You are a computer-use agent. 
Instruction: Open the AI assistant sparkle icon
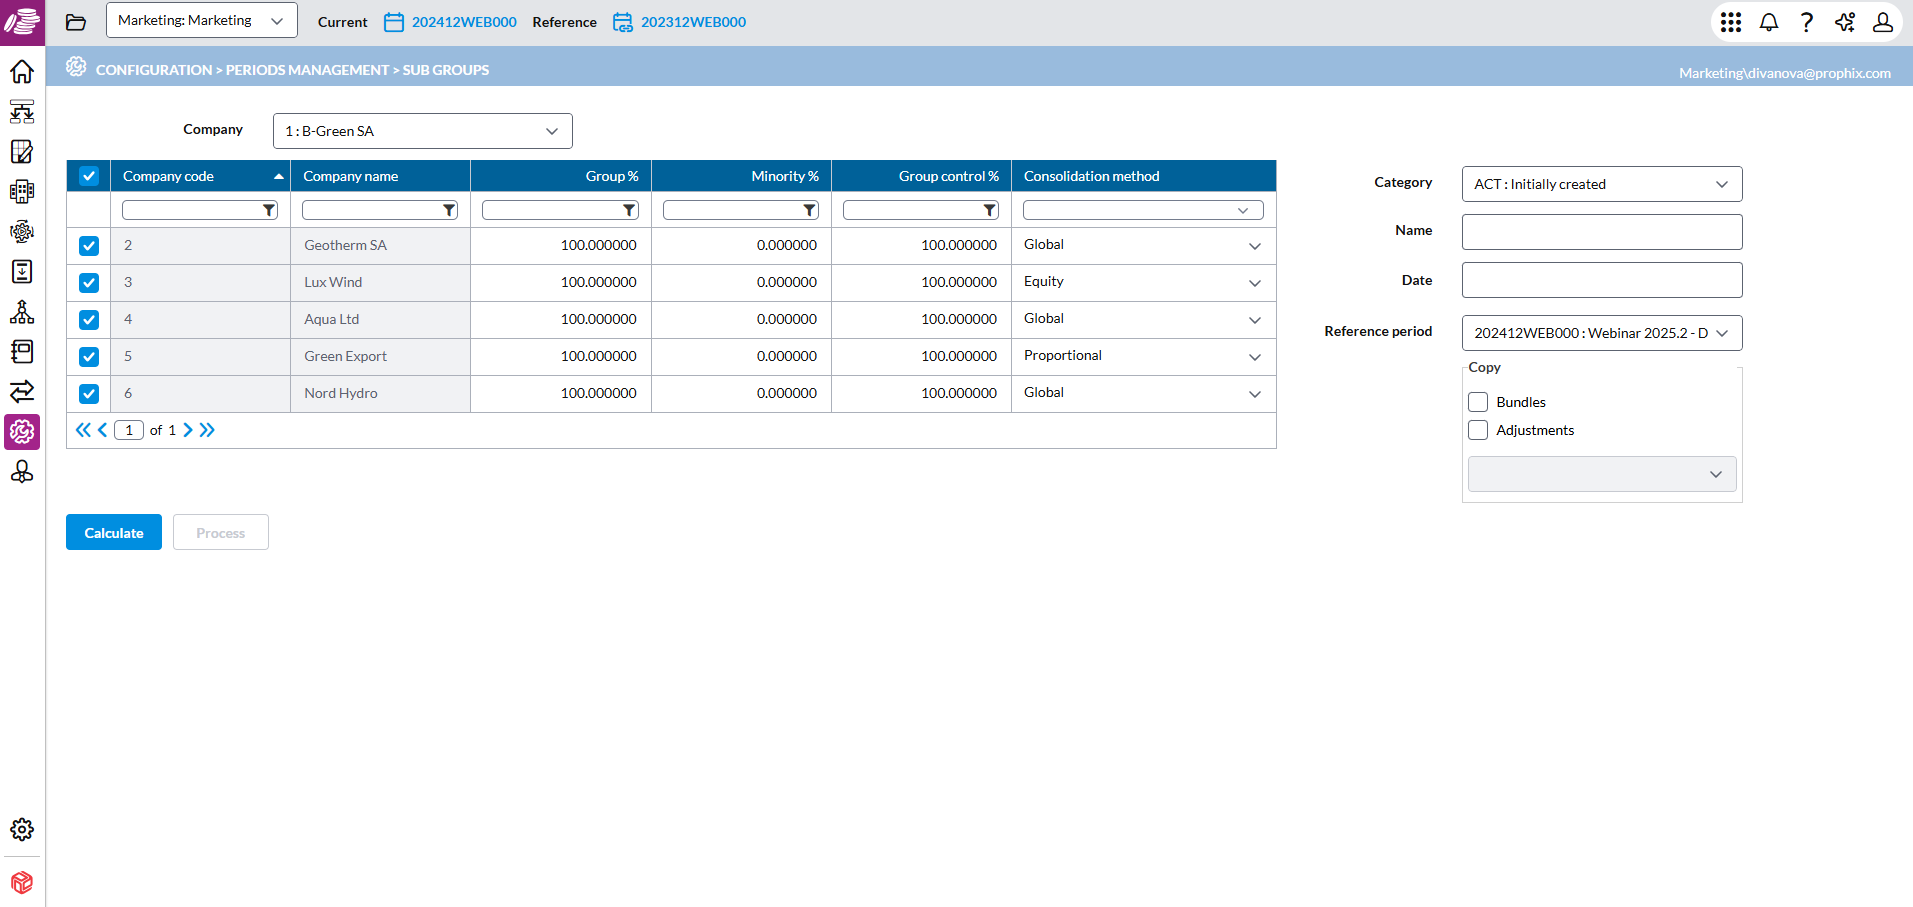[x=1845, y=22]
